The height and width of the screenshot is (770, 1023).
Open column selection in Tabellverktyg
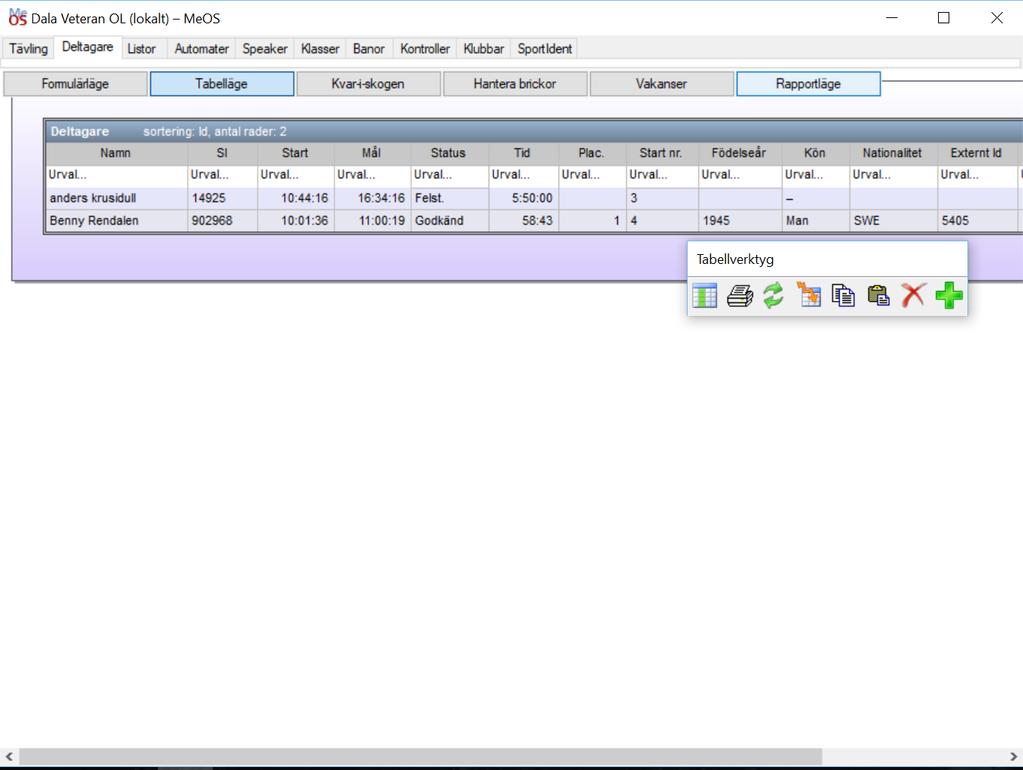coord(705,296)
